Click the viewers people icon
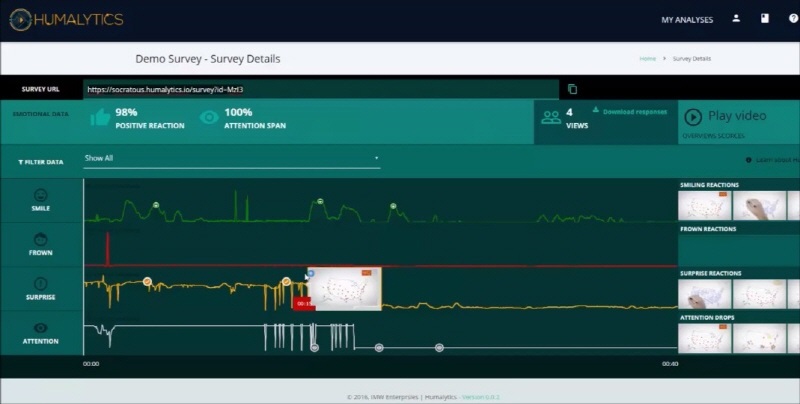 [x=551, y=118]
